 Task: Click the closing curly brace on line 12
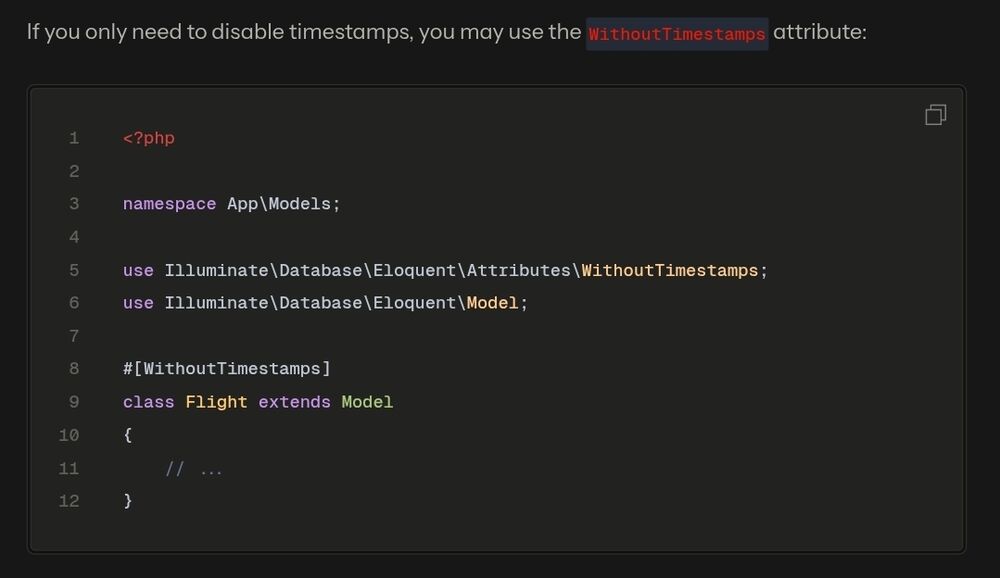(x=128, y=501)
